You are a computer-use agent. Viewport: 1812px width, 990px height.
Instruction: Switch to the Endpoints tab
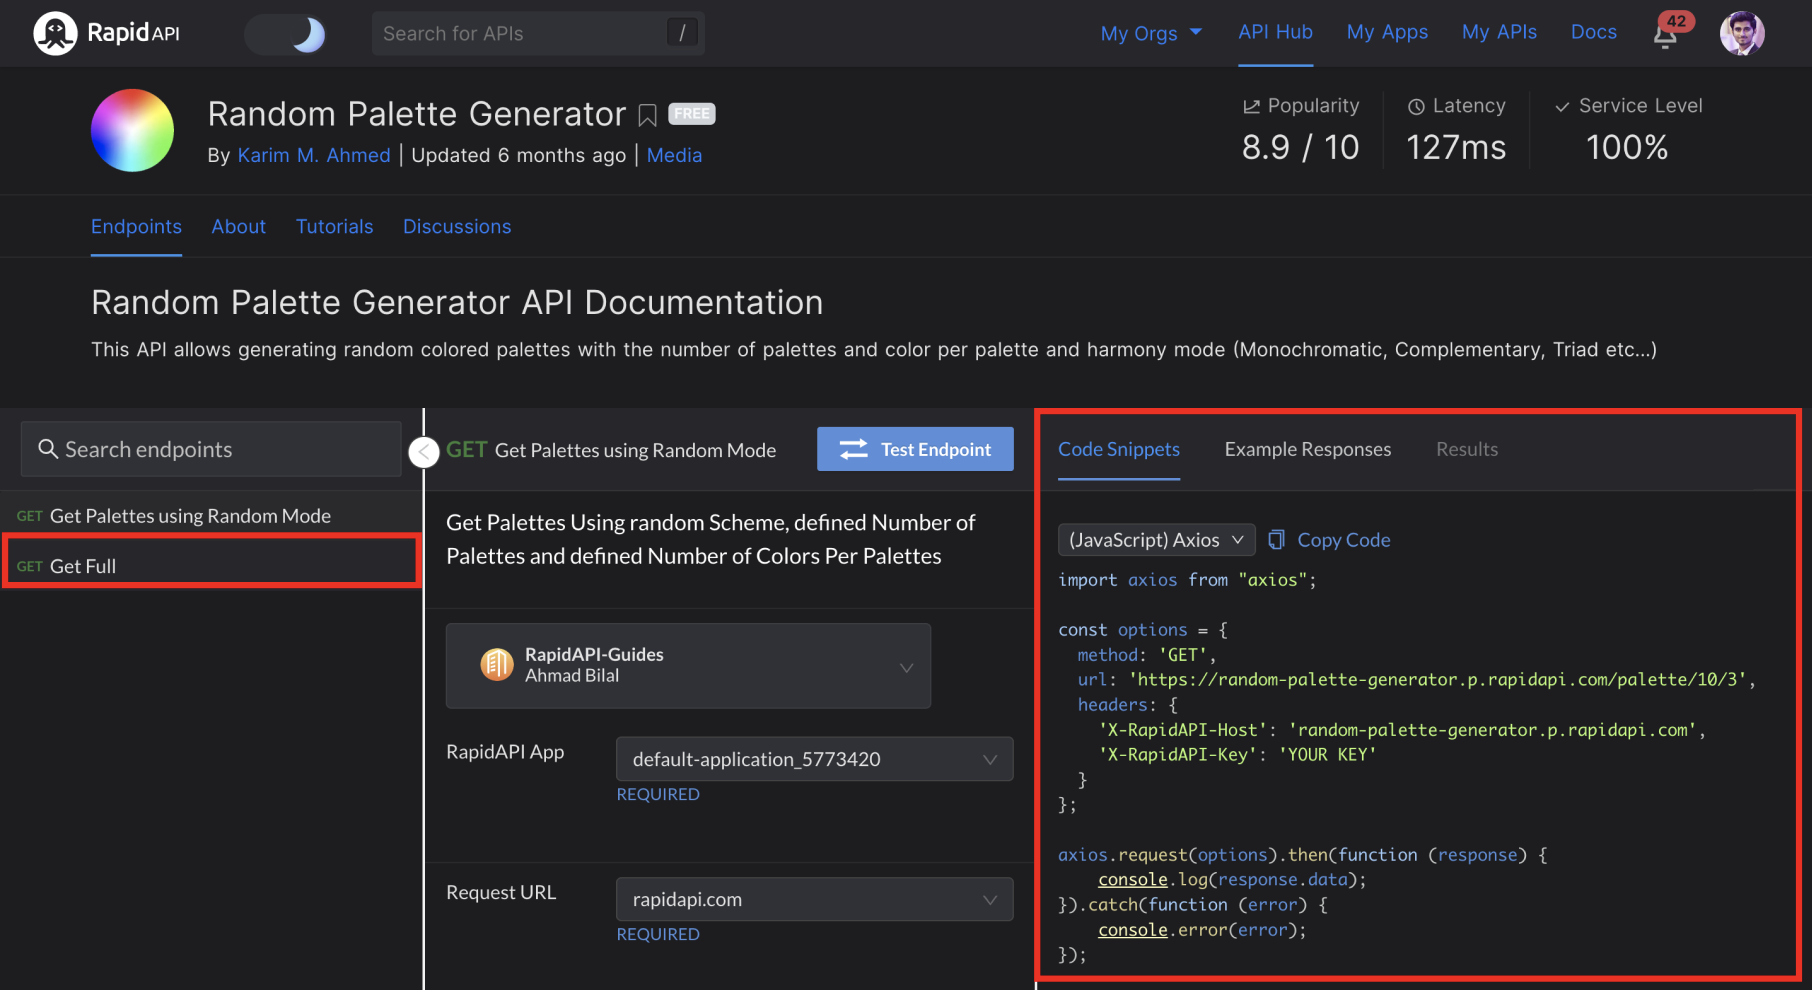point(136,227)
